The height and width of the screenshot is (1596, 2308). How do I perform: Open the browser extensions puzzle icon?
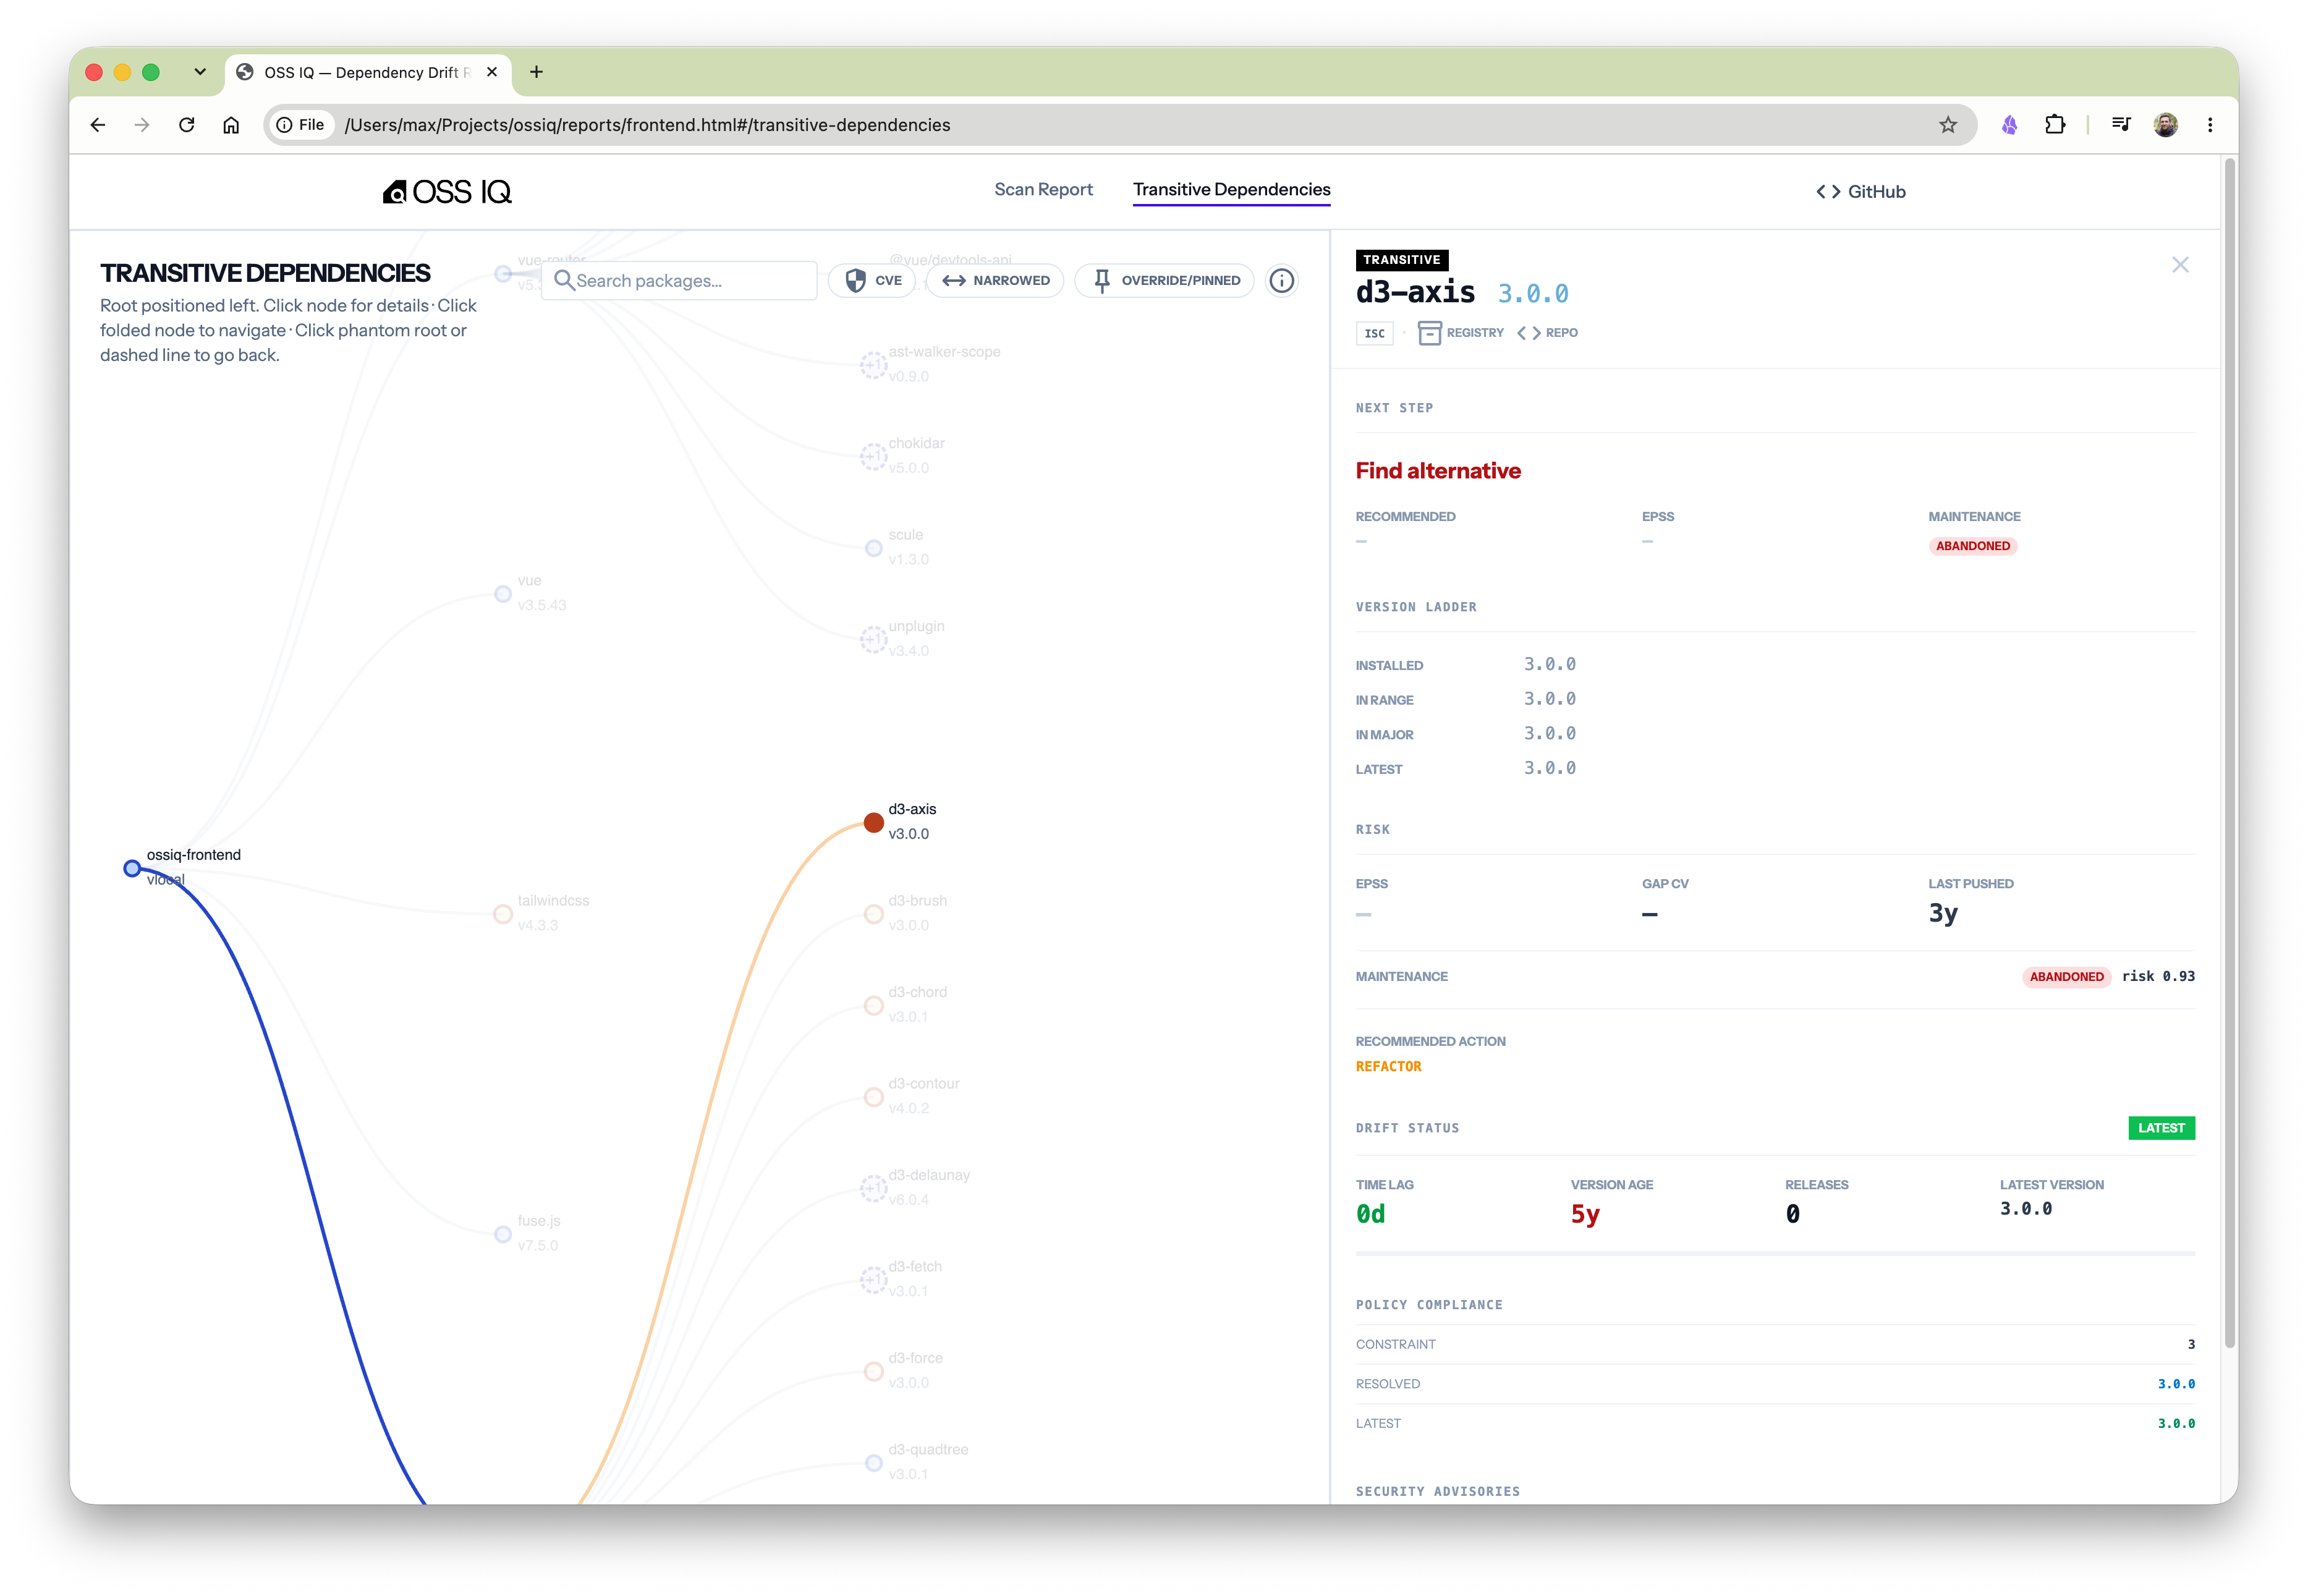[x=2055, y=125]
